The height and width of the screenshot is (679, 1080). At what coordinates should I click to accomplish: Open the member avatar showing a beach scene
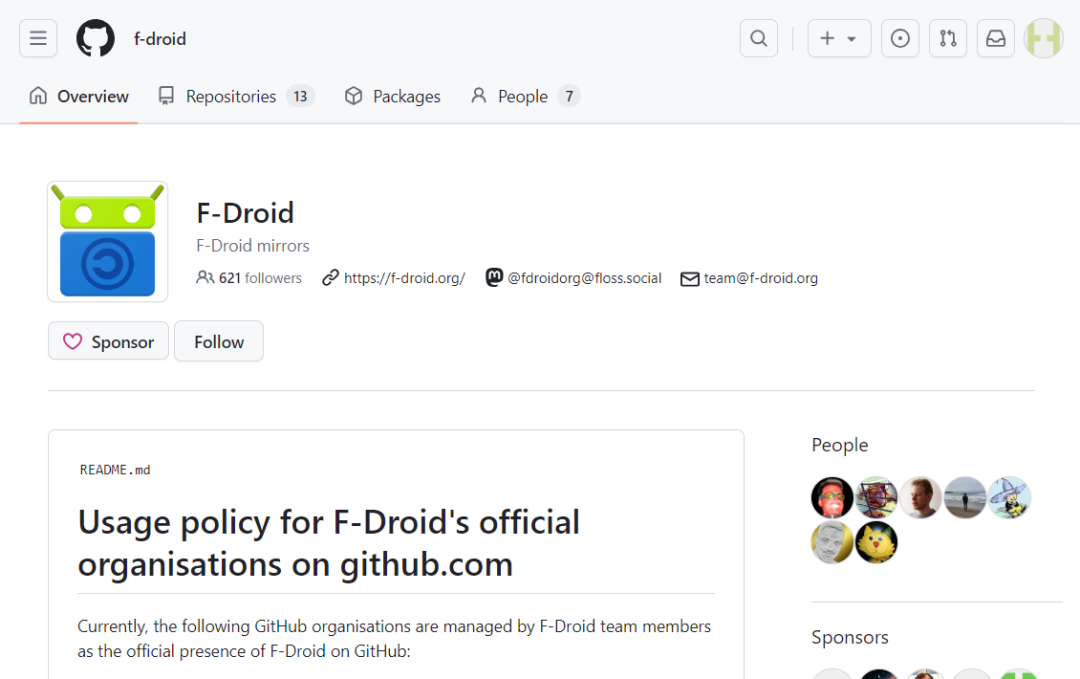[x=965, y=497]
